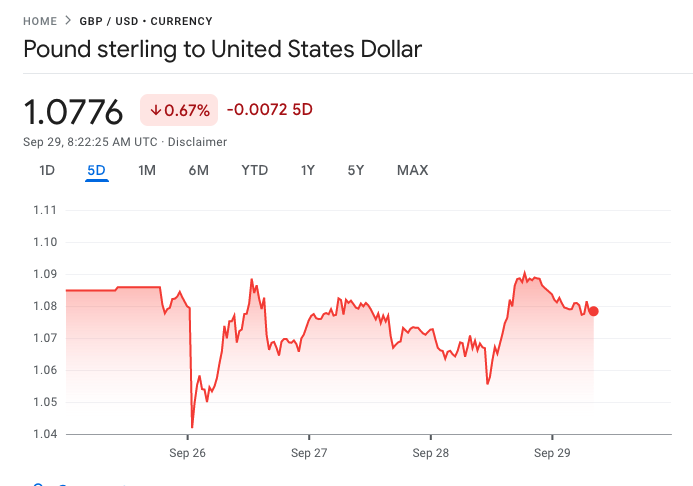The image size is (693, 486).
Task: Click the GBP / USD breadcrumb text
Action: pos(109,21)
